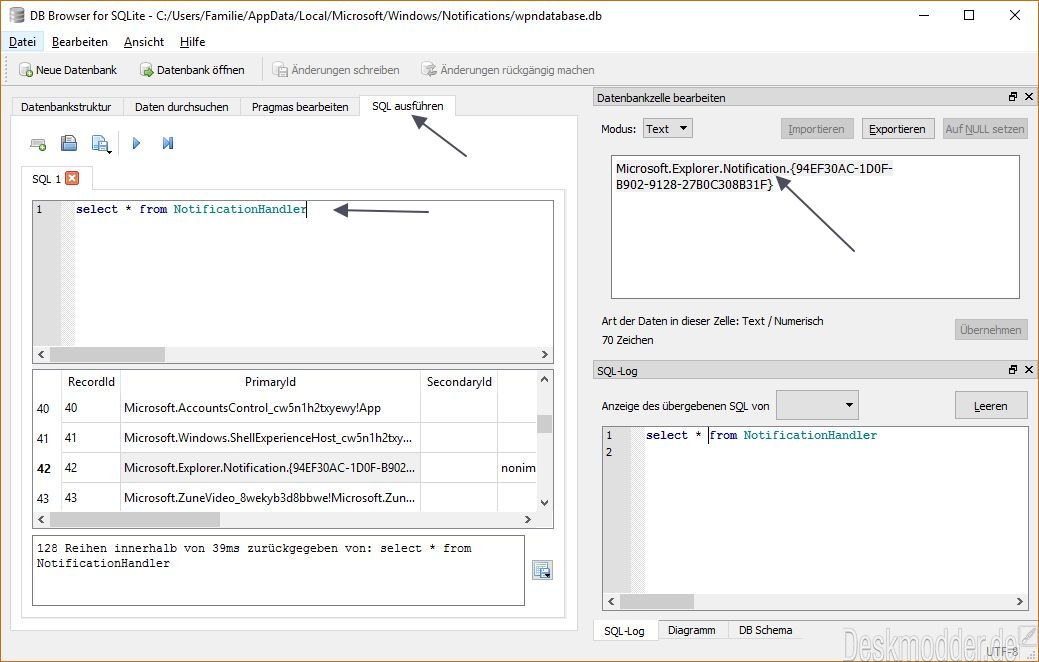Click the SQL-Log scroll left arrow

click(611, 602)
